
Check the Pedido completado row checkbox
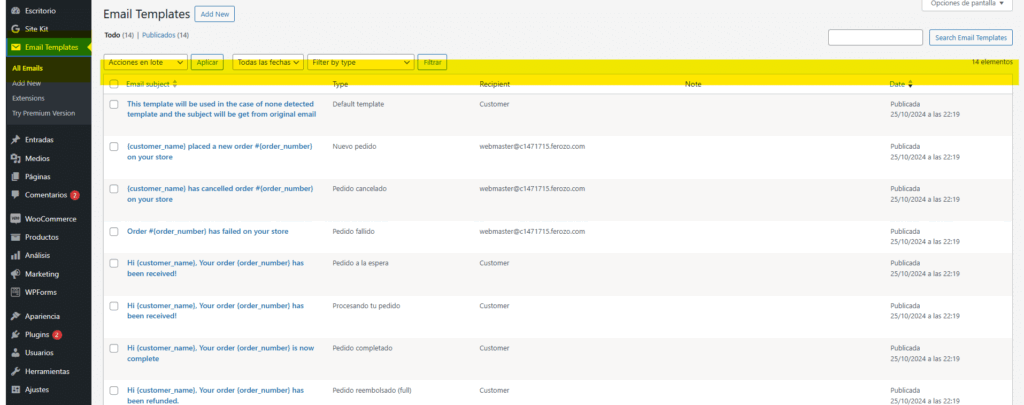[x=114, y=348]
